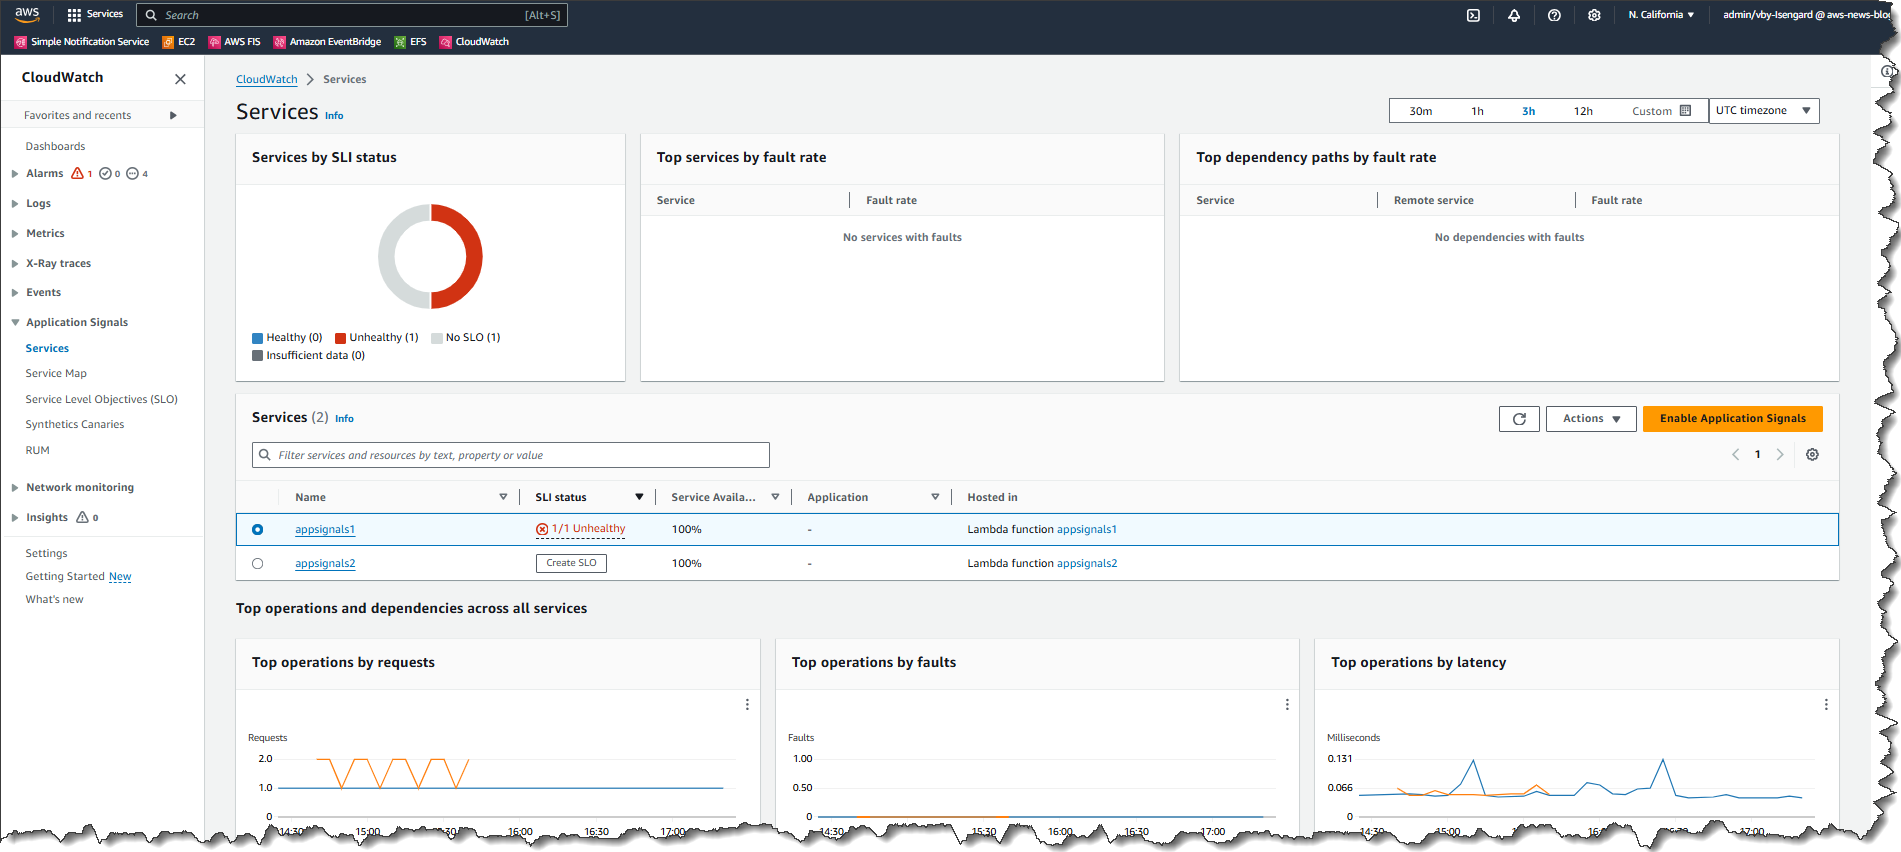1901x852 pixels.
Task: Focus the AWS console search box
Action: click(x=352, y=15)
